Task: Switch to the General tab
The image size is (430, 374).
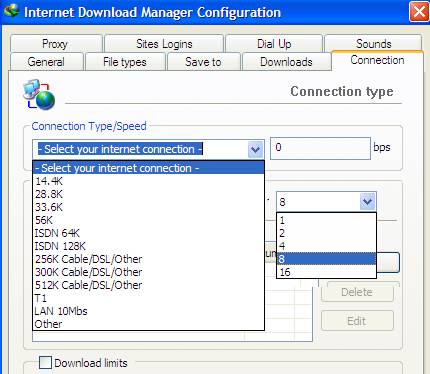Action: pos(46,62)
